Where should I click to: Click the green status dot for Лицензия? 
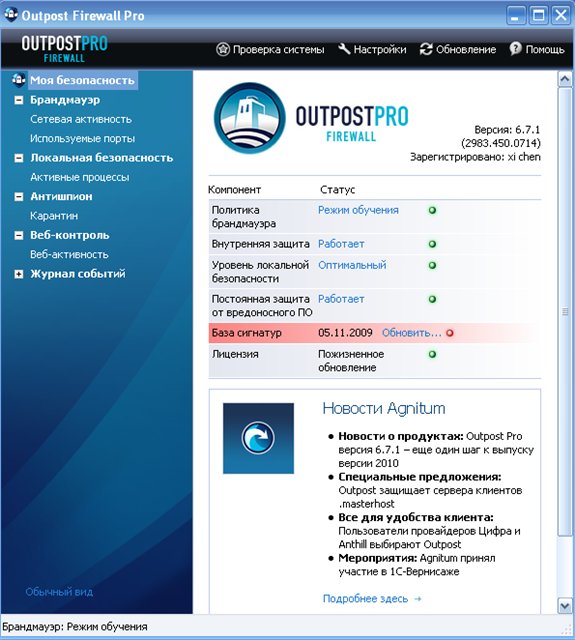point(433,354)
